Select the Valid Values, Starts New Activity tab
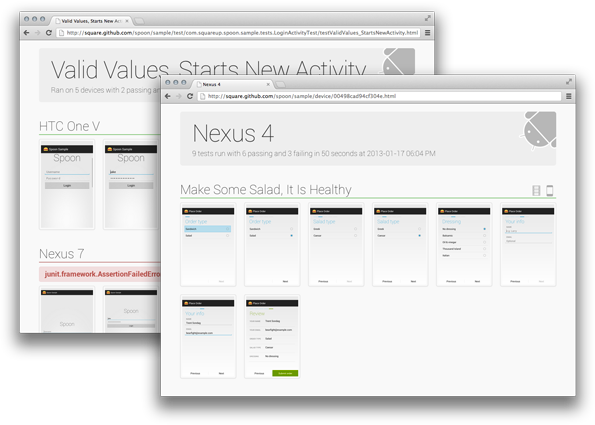The image size is (595, 425). tap(91, 21)
